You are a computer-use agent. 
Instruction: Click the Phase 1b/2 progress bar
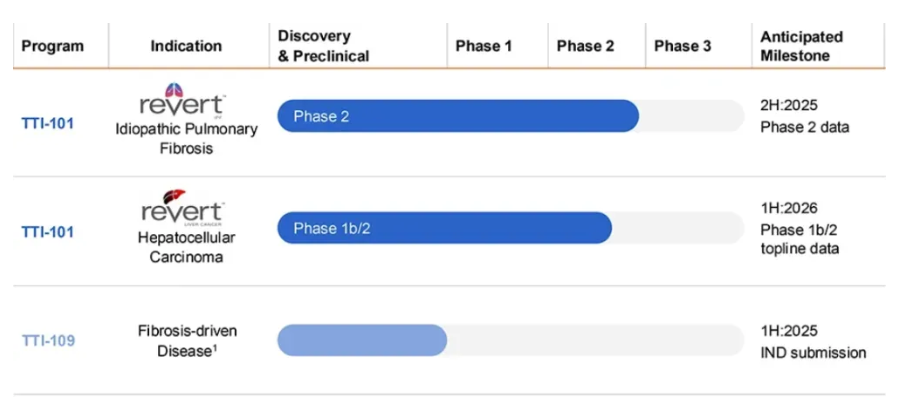pos(444,228)
